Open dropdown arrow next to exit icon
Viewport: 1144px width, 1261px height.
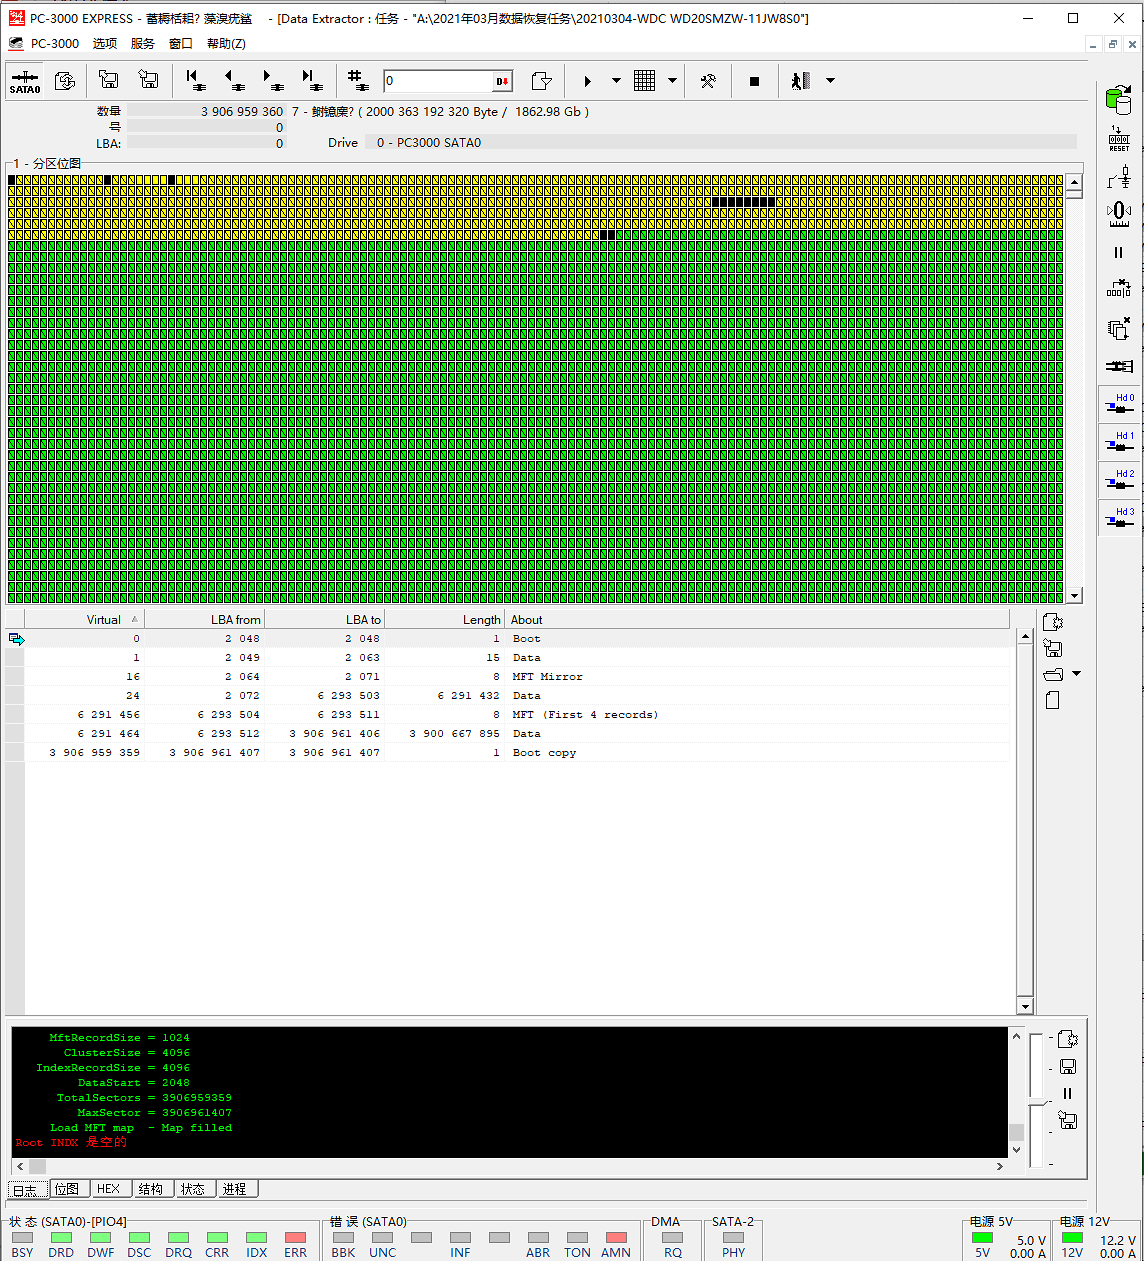click(x=830, y=81)
